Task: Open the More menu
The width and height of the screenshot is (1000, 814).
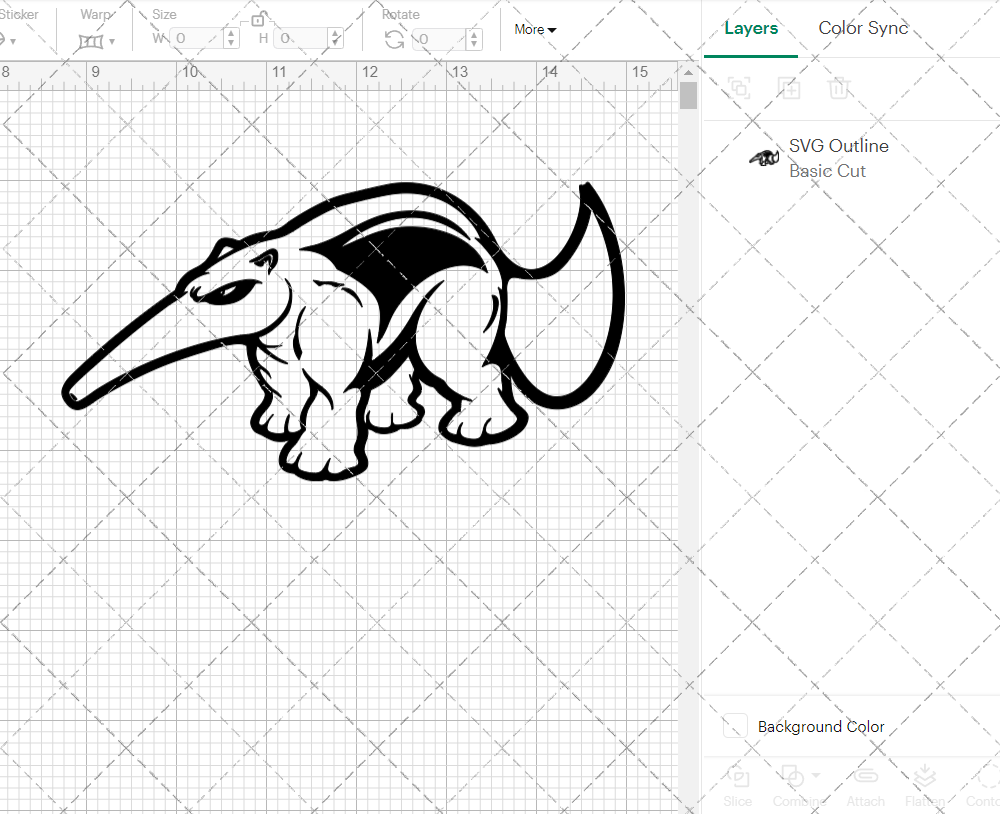Action: click(x=535, y=30)
